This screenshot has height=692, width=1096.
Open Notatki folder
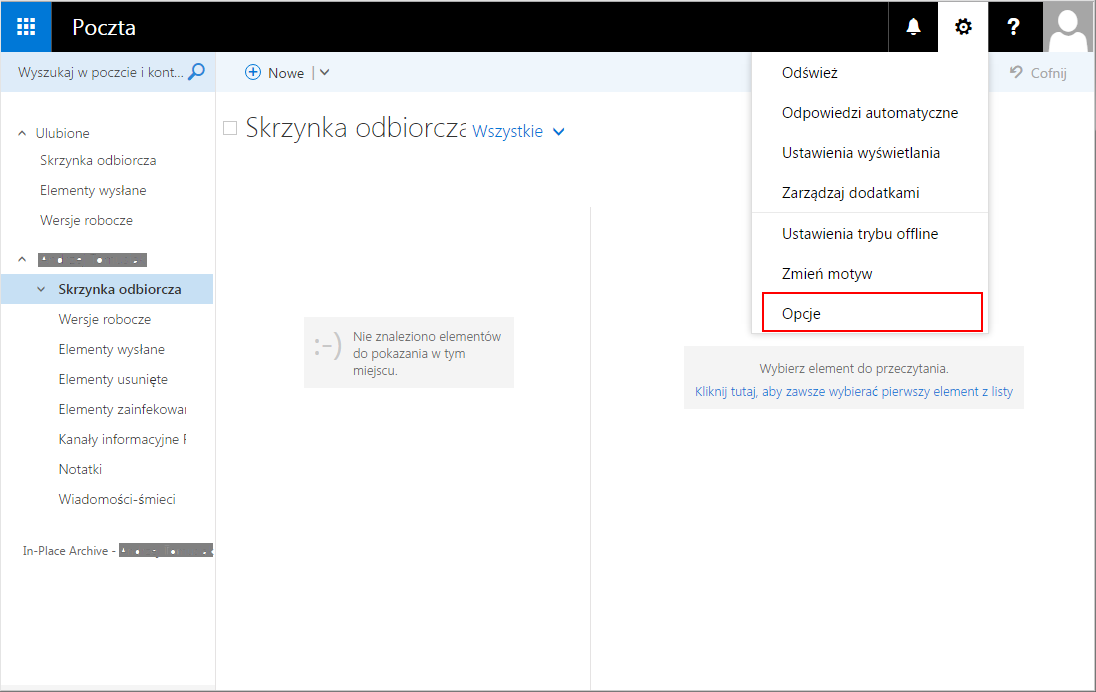point(80,469)
